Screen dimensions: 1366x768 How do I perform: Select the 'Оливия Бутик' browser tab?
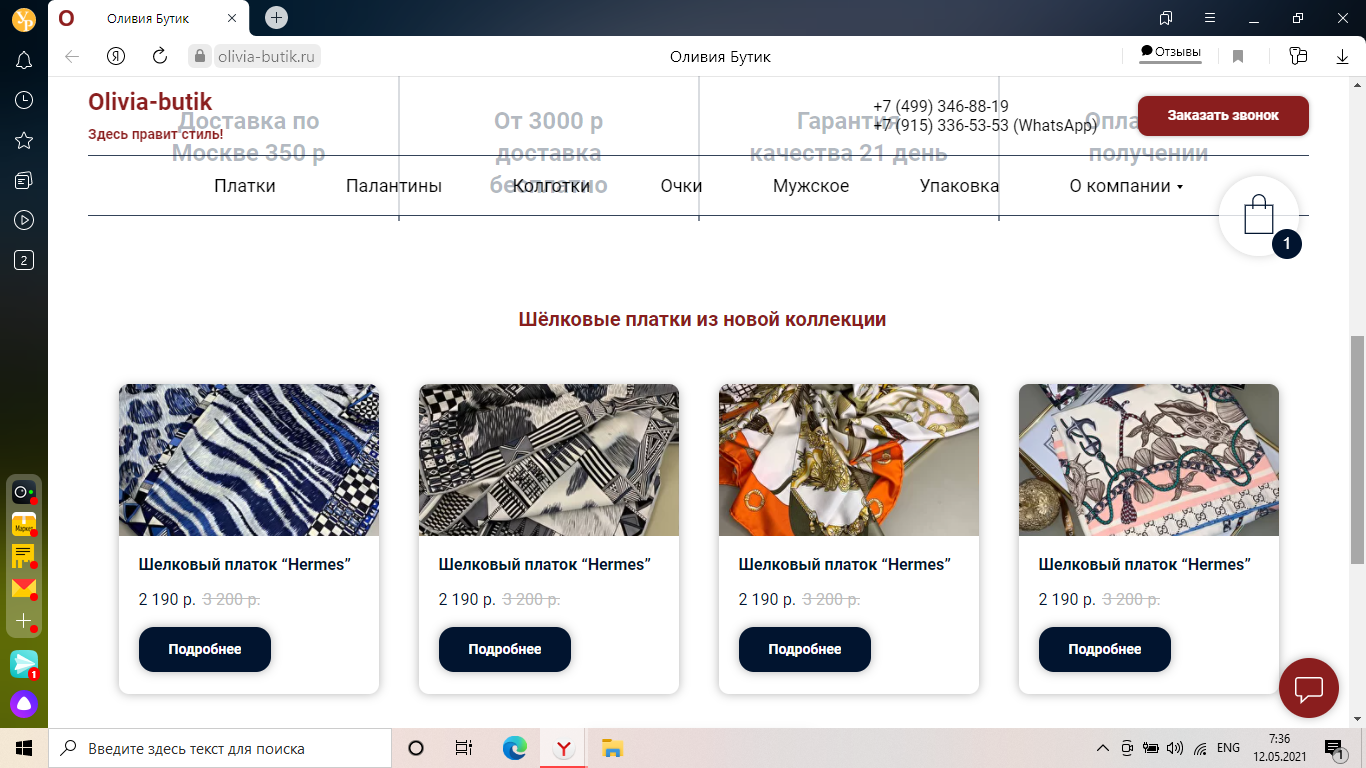click(149, 18)
